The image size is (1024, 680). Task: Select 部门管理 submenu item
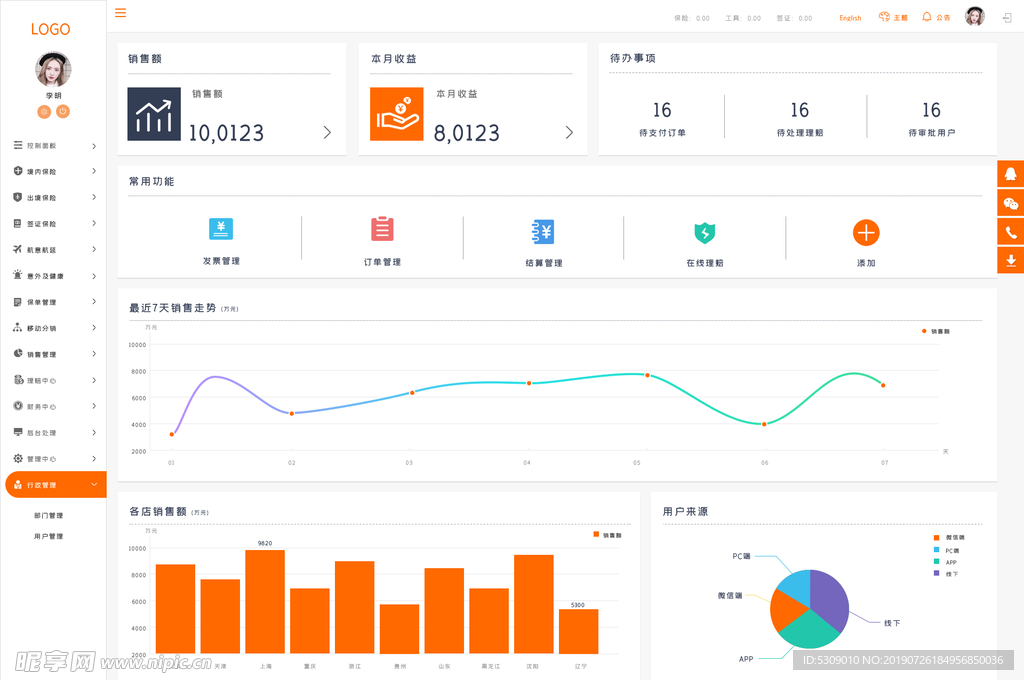(x=48, y=516)
